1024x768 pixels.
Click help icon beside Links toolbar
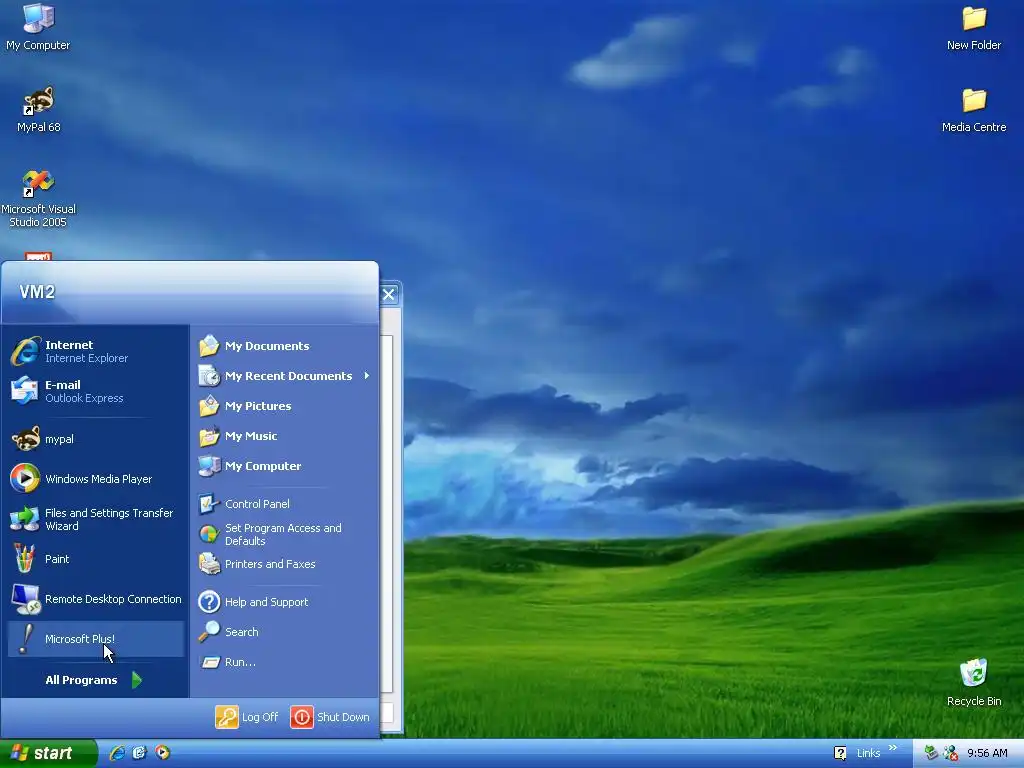(x=840, y=753)
